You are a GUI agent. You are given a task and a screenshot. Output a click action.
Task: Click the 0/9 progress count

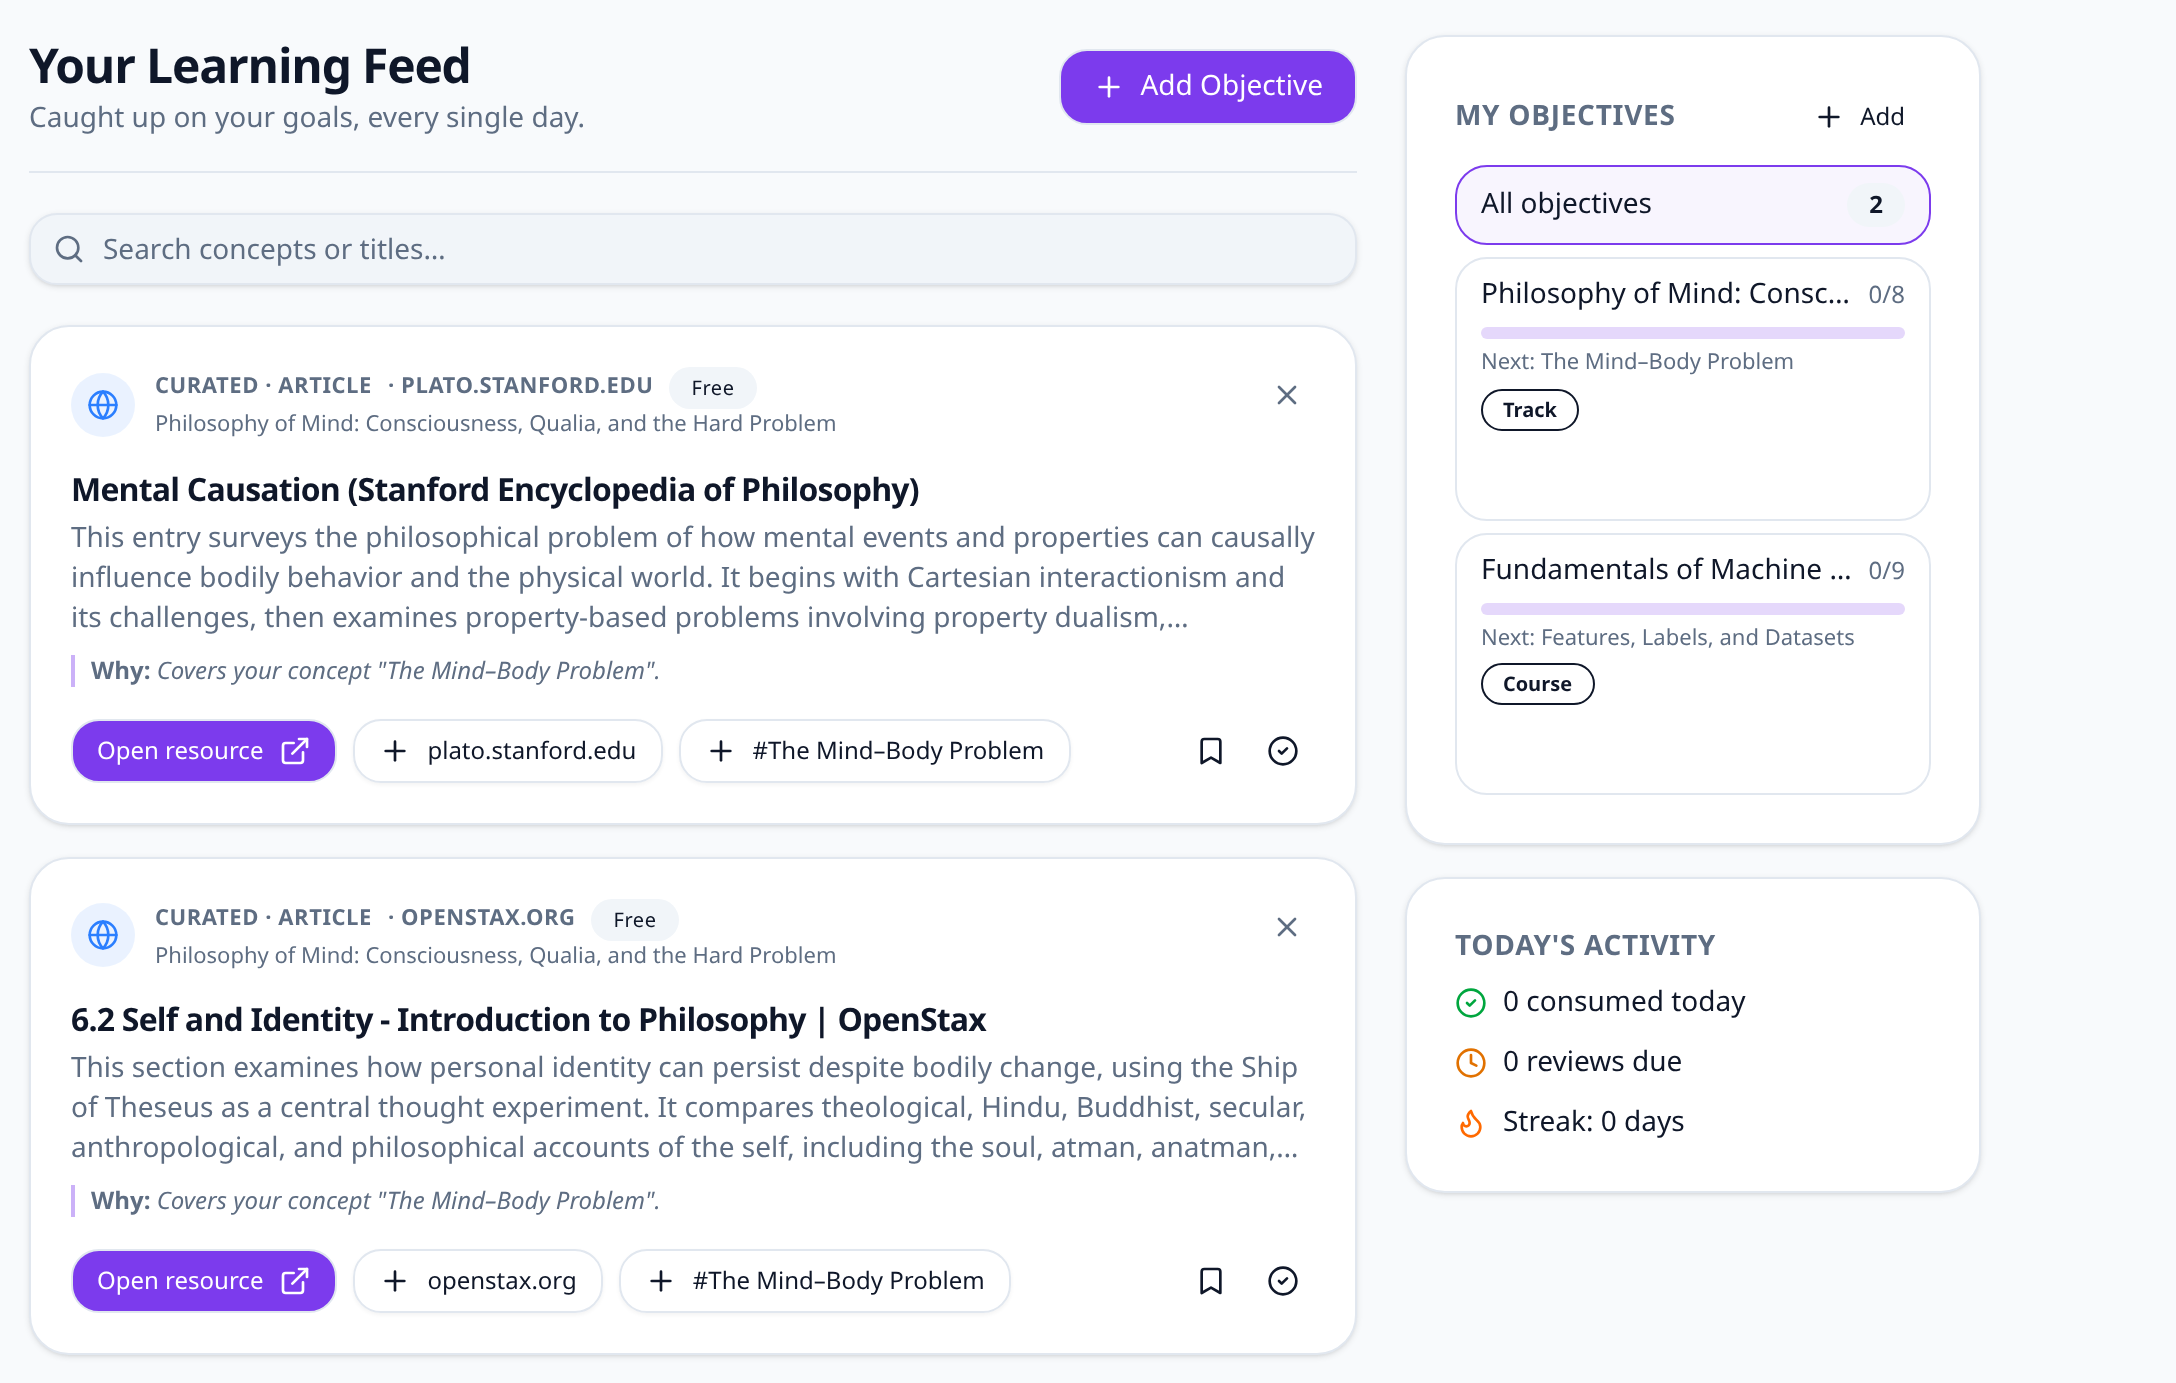click(1886, 571)
